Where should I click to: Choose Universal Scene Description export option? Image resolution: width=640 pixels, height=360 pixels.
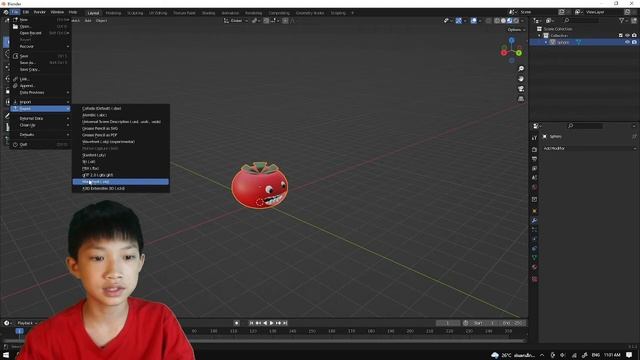120,122
